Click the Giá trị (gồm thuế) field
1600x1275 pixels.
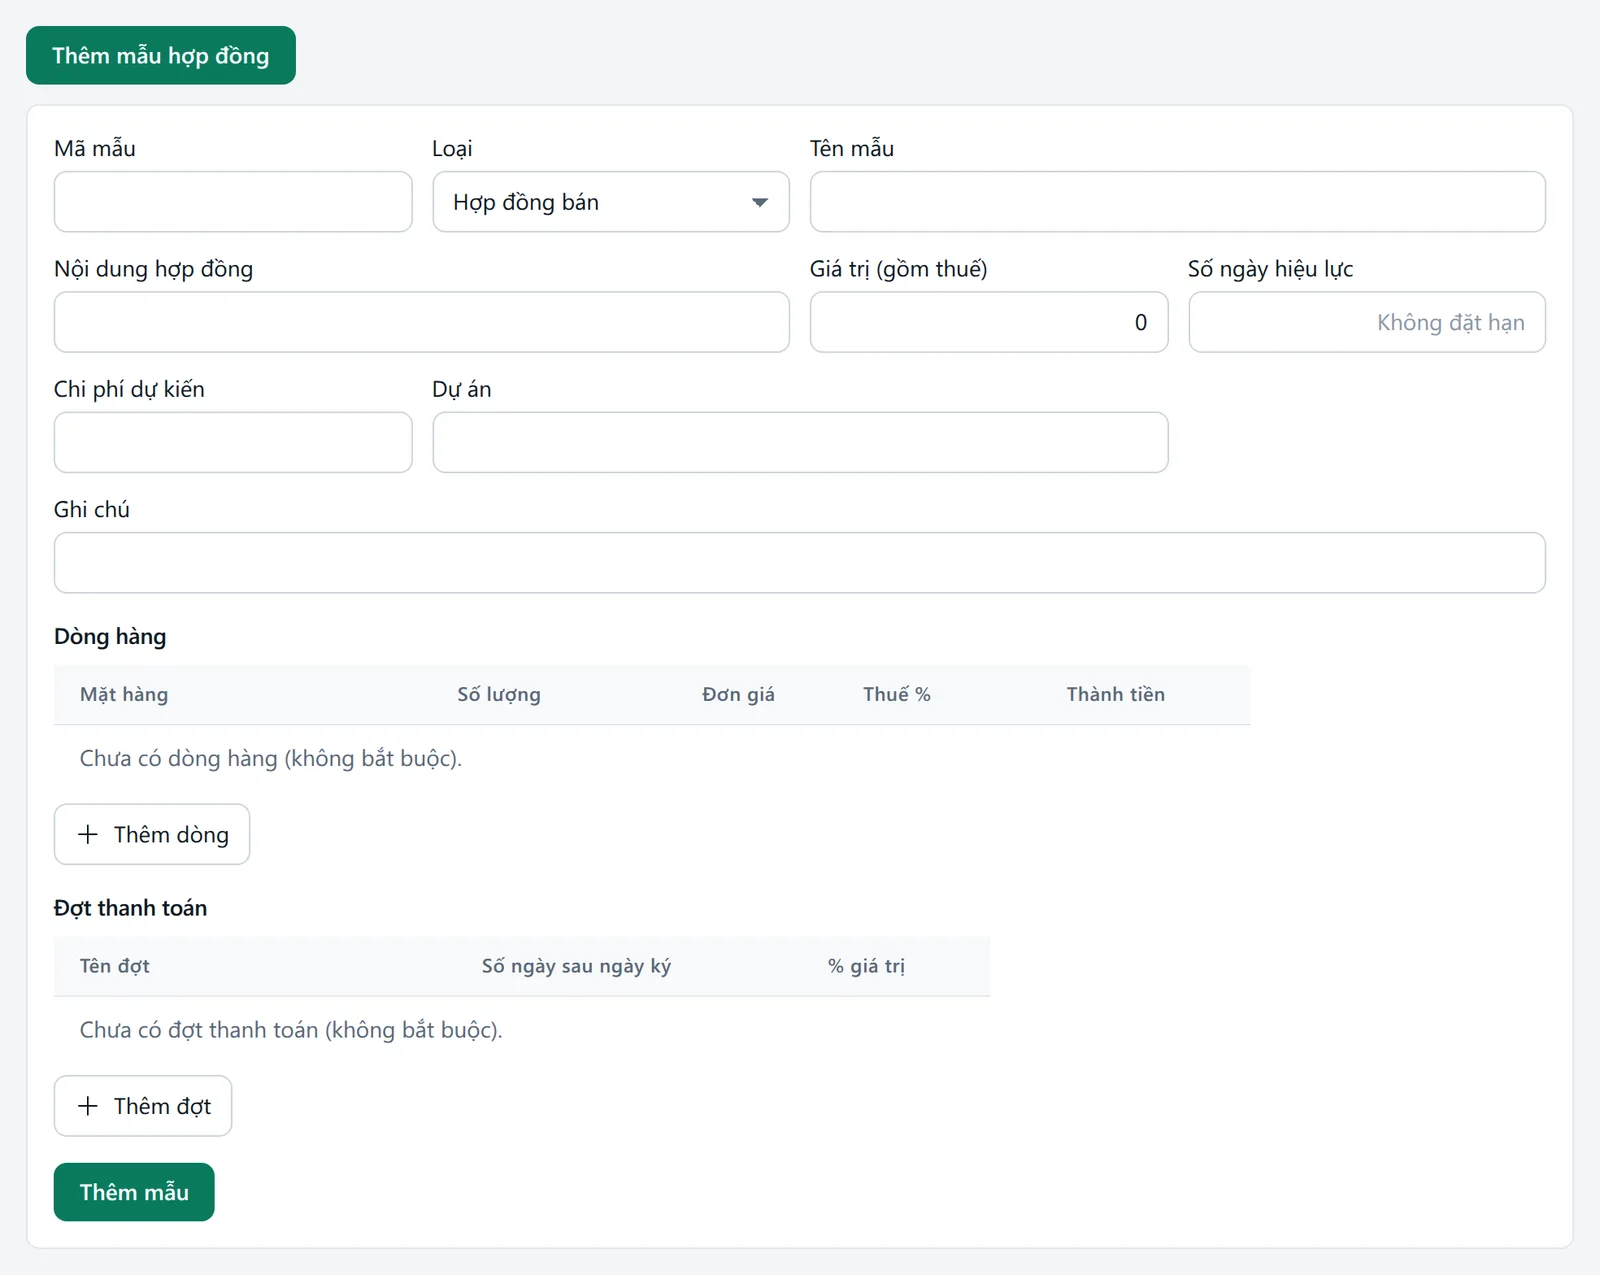click(989, 322)
